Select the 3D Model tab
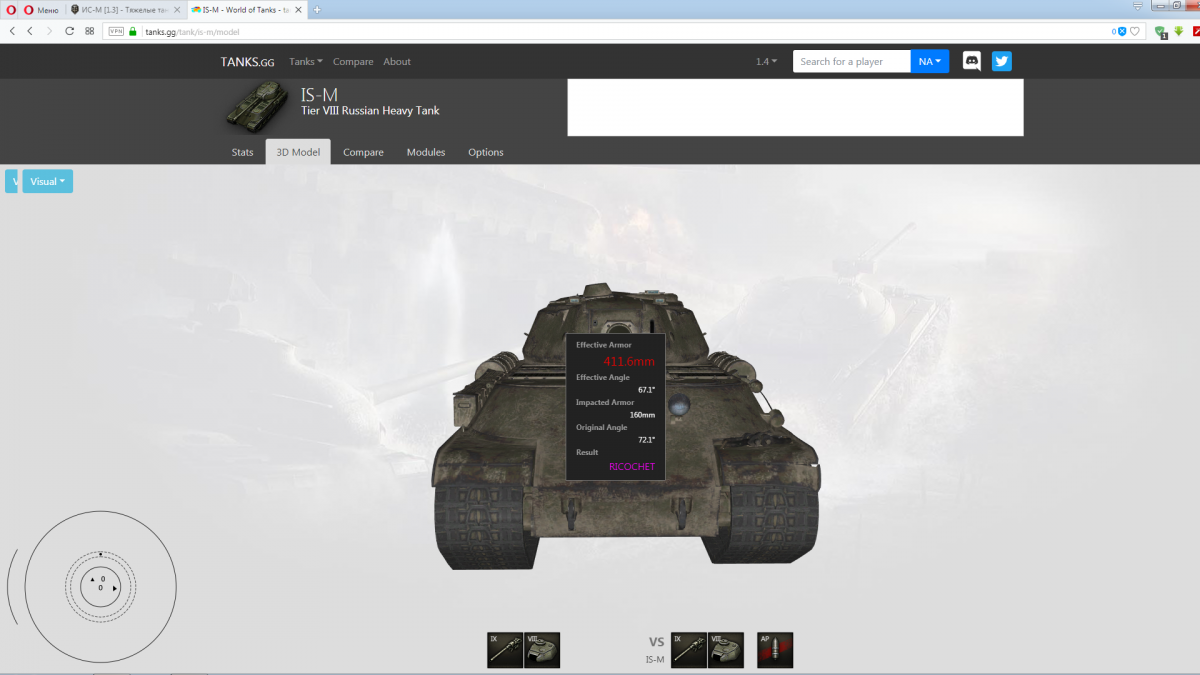Viewport: 1200px width, 675px height. coord(298,152)
